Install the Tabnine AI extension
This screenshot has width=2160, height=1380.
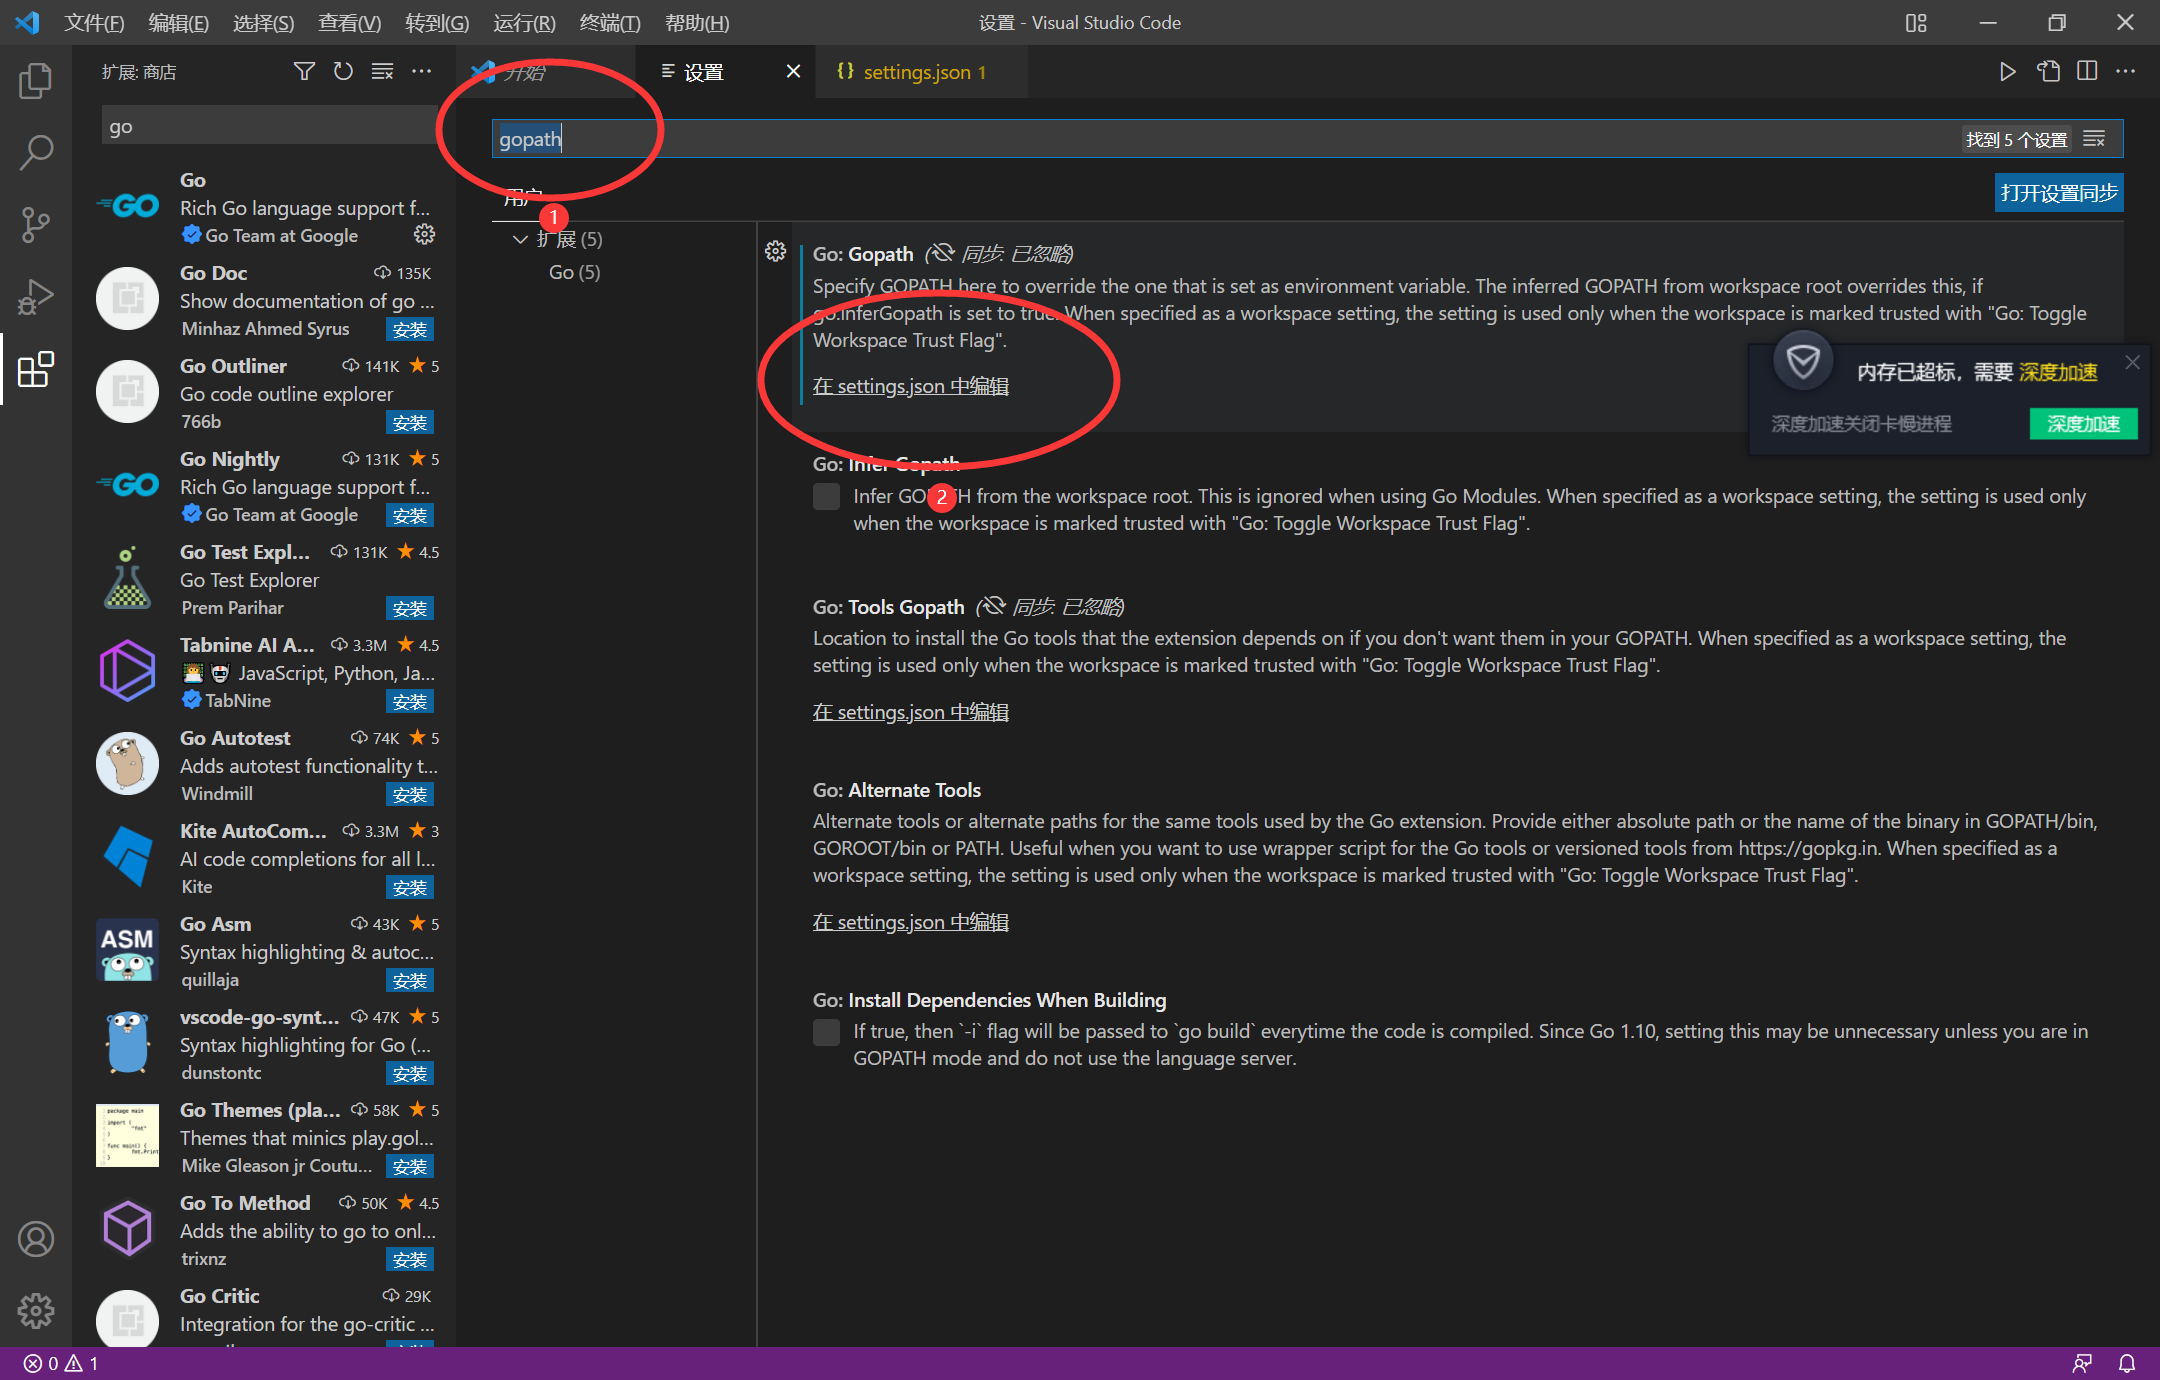point(410,702)
